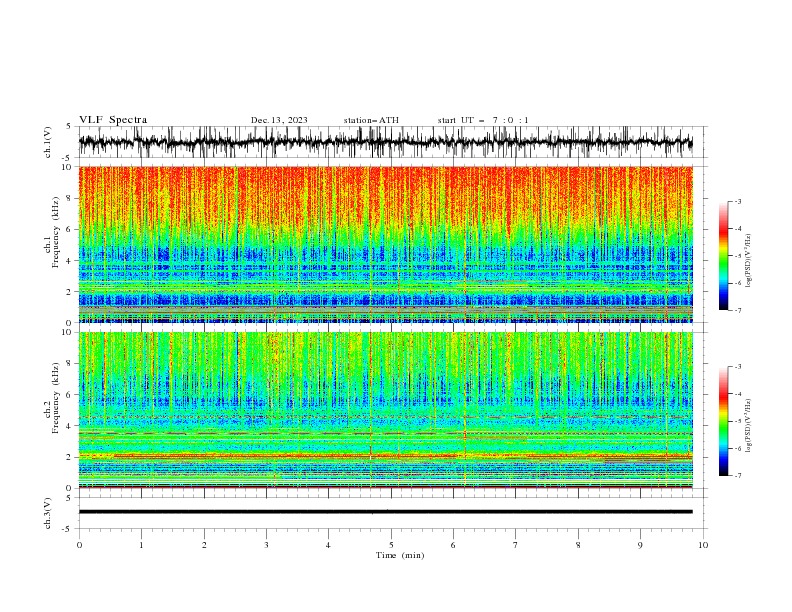Click the time axis tick label "9"
The image size is (792, 612).
click(x=640, y=545)
